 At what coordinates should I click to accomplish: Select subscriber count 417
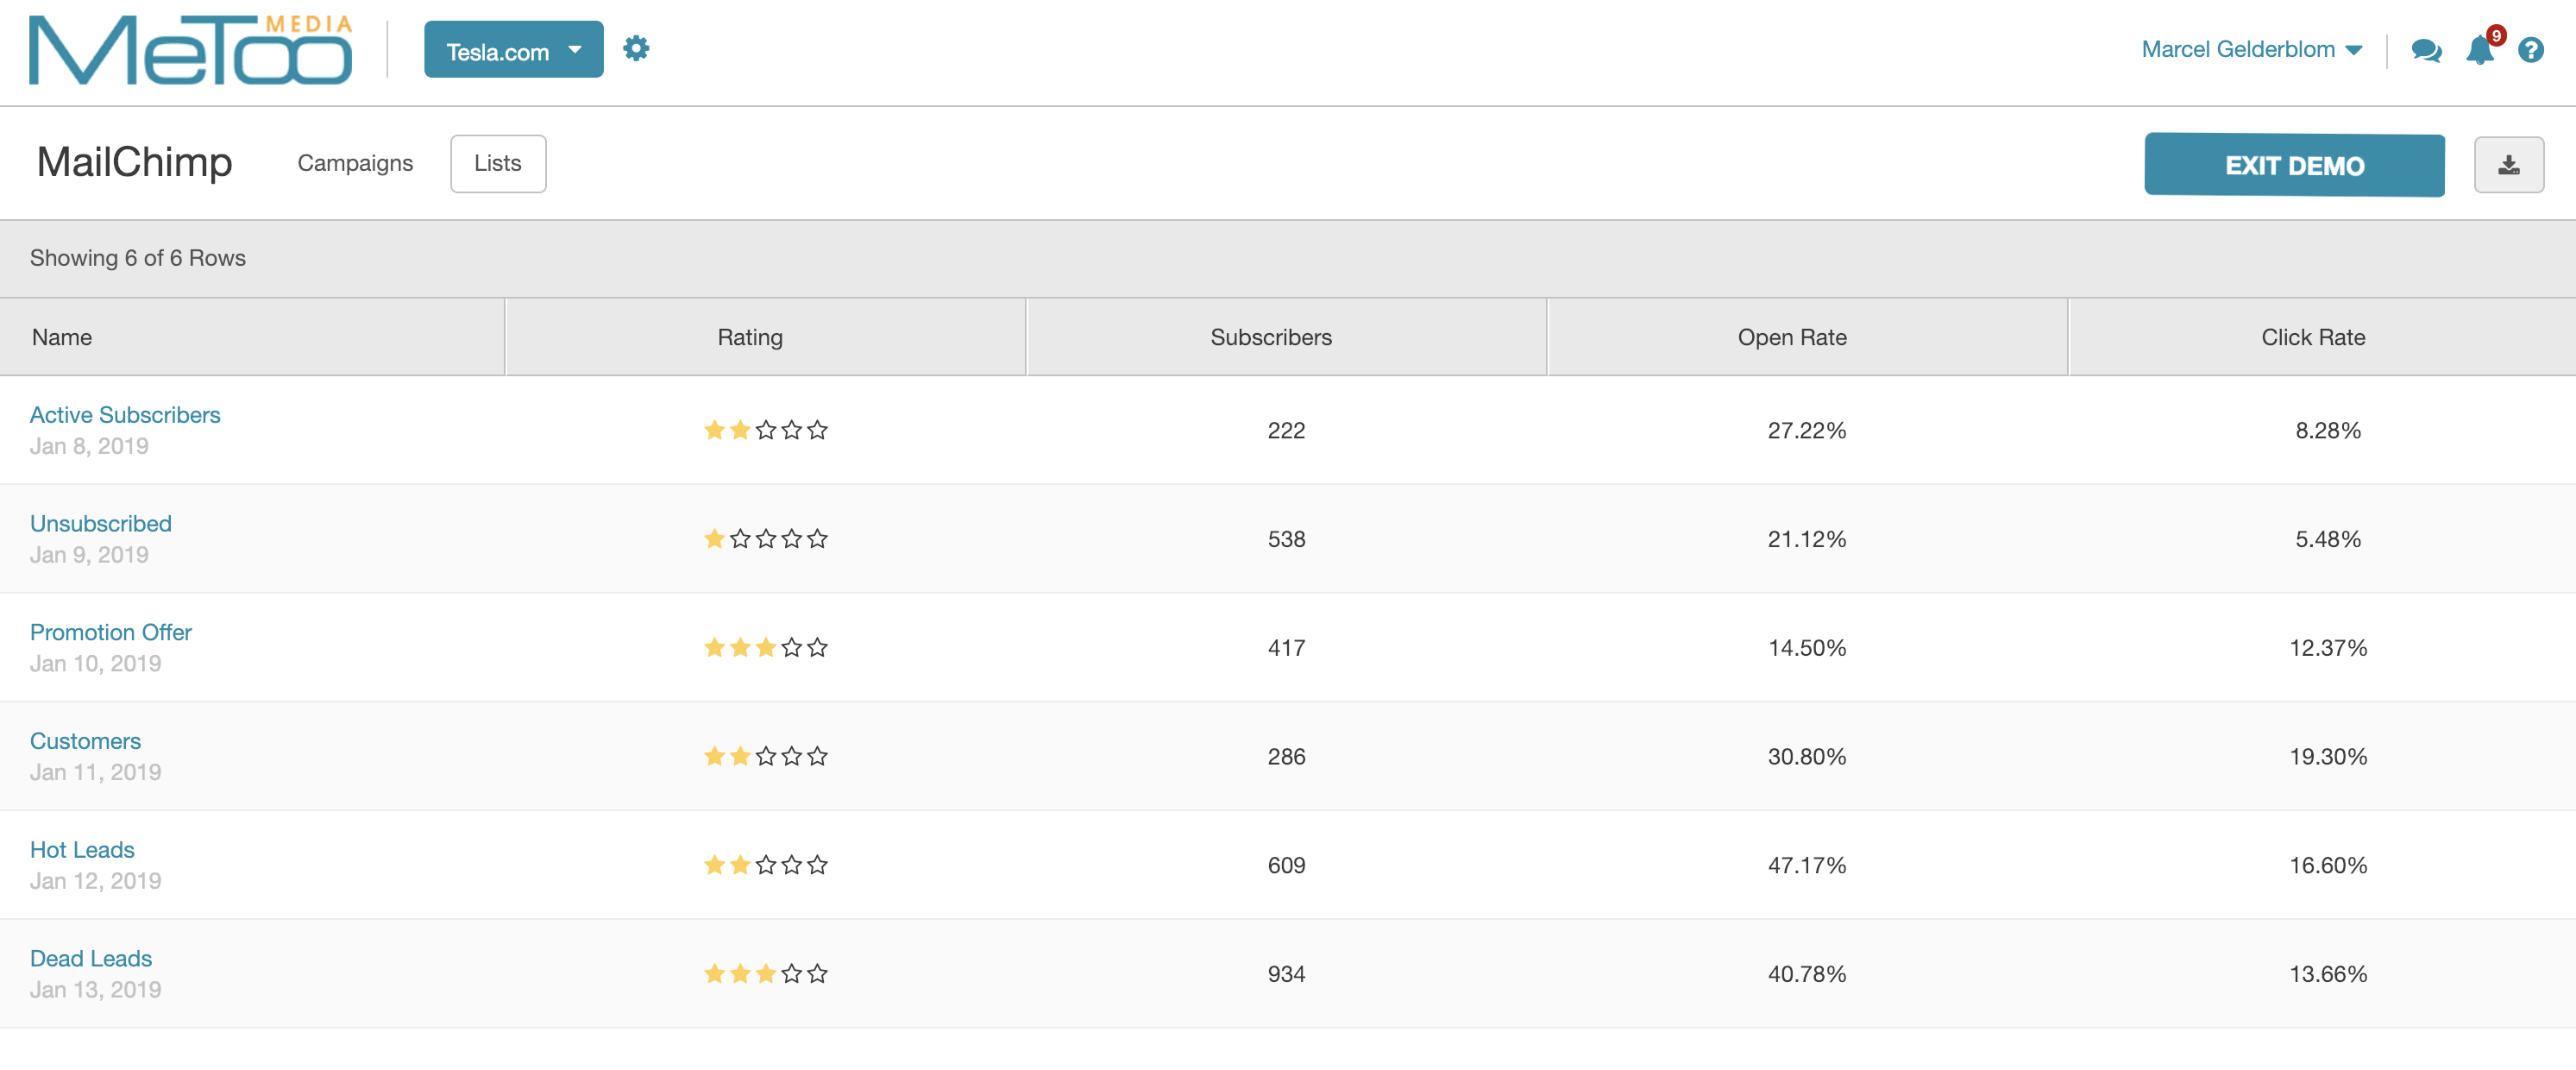pyautogui.click(x=1286, y=648)
